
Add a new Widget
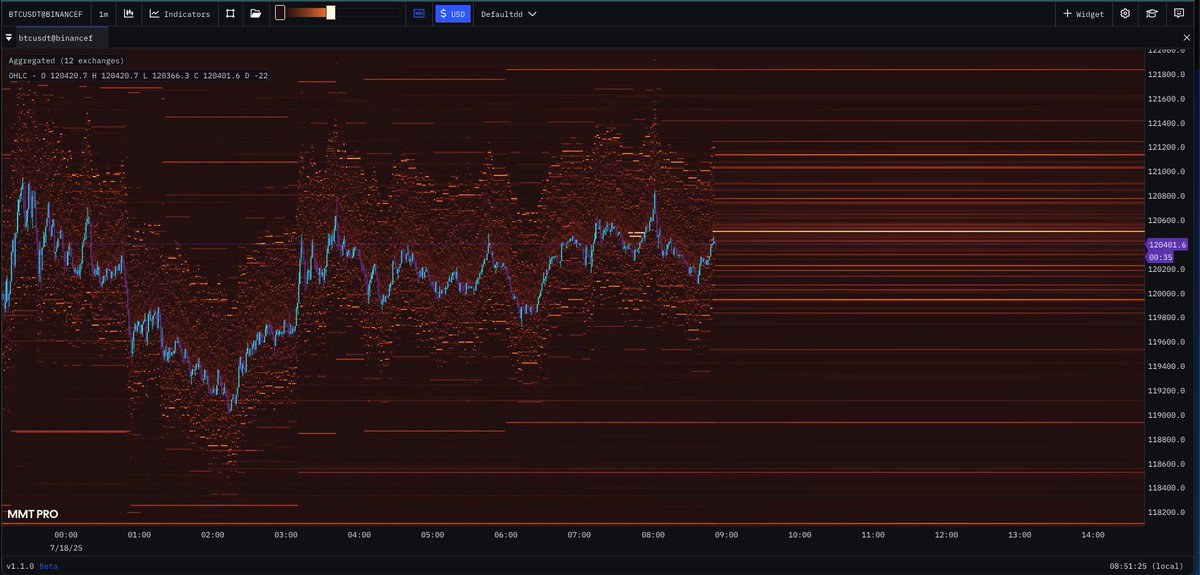click(1083, 14)
